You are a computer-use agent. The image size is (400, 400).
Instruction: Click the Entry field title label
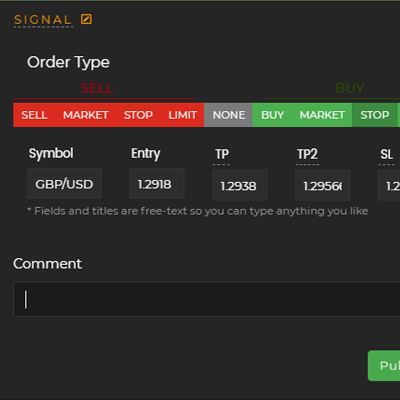pyautogui.click(x=145, y=154)
